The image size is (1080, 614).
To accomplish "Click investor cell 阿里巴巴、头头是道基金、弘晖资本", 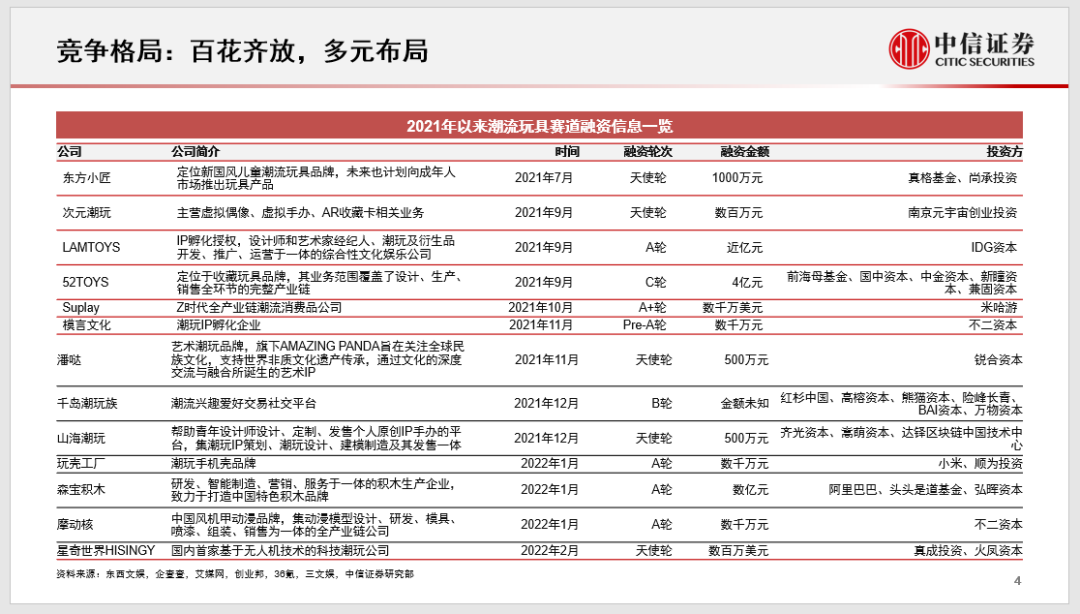I will pyautogui.click(x=926, y=490).
